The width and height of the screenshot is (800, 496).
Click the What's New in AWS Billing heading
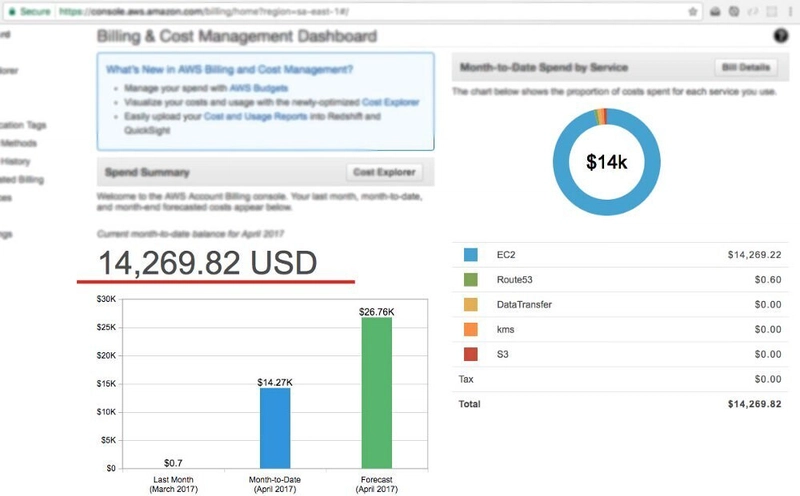[230, 69]
